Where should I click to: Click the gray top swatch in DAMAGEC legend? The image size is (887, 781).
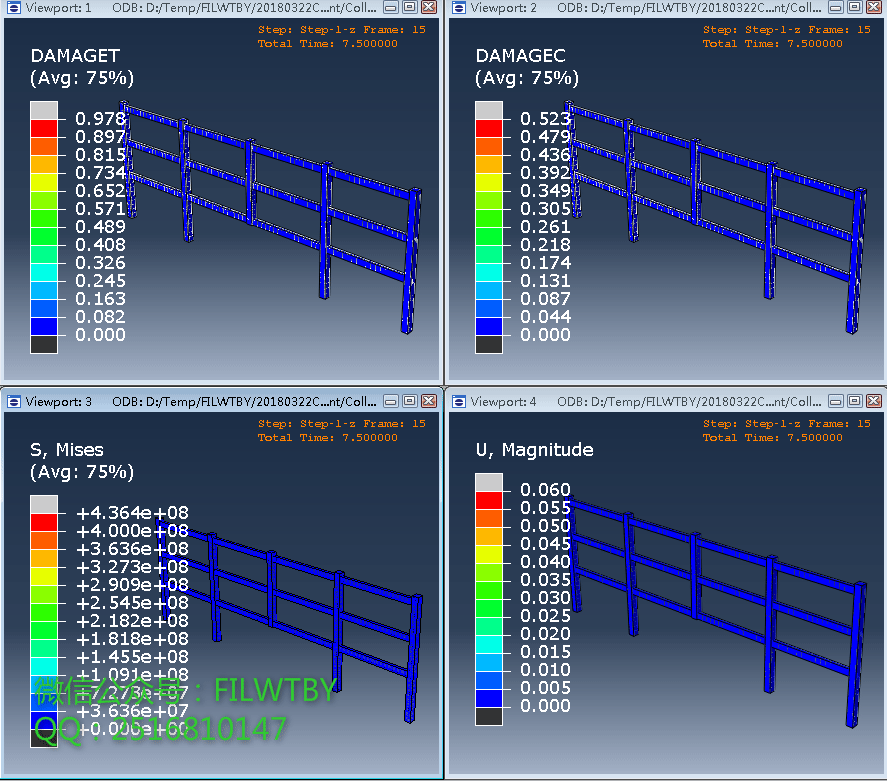[x=489, y=110]
